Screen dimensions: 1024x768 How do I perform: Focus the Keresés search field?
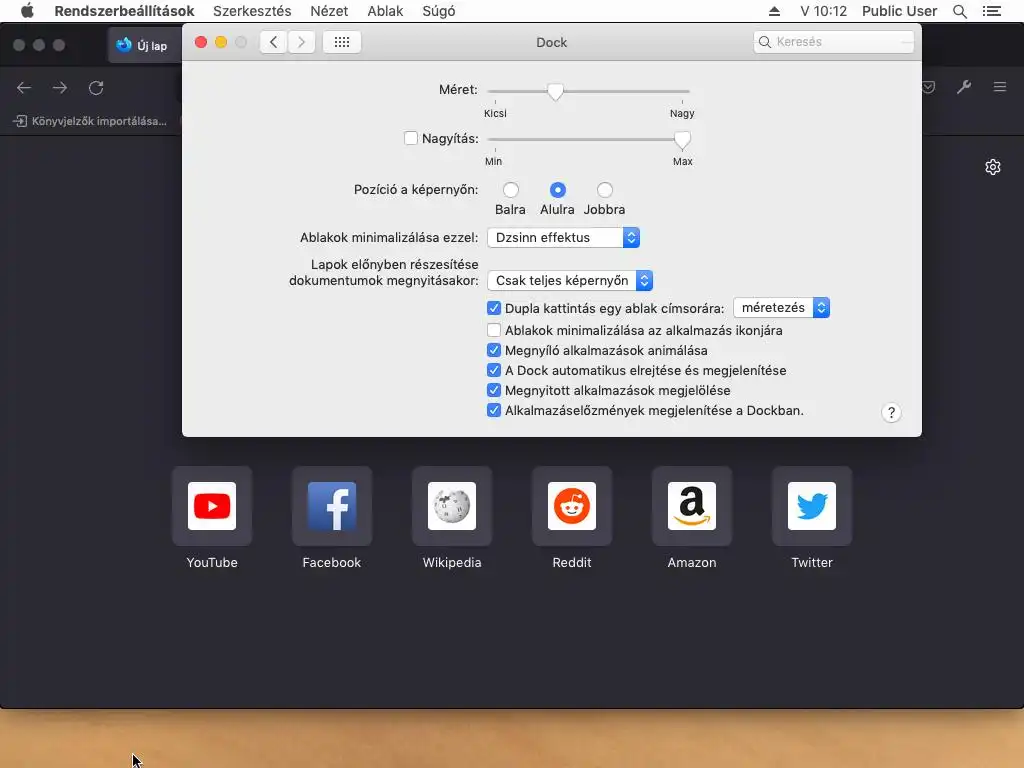tap(834, 42)
